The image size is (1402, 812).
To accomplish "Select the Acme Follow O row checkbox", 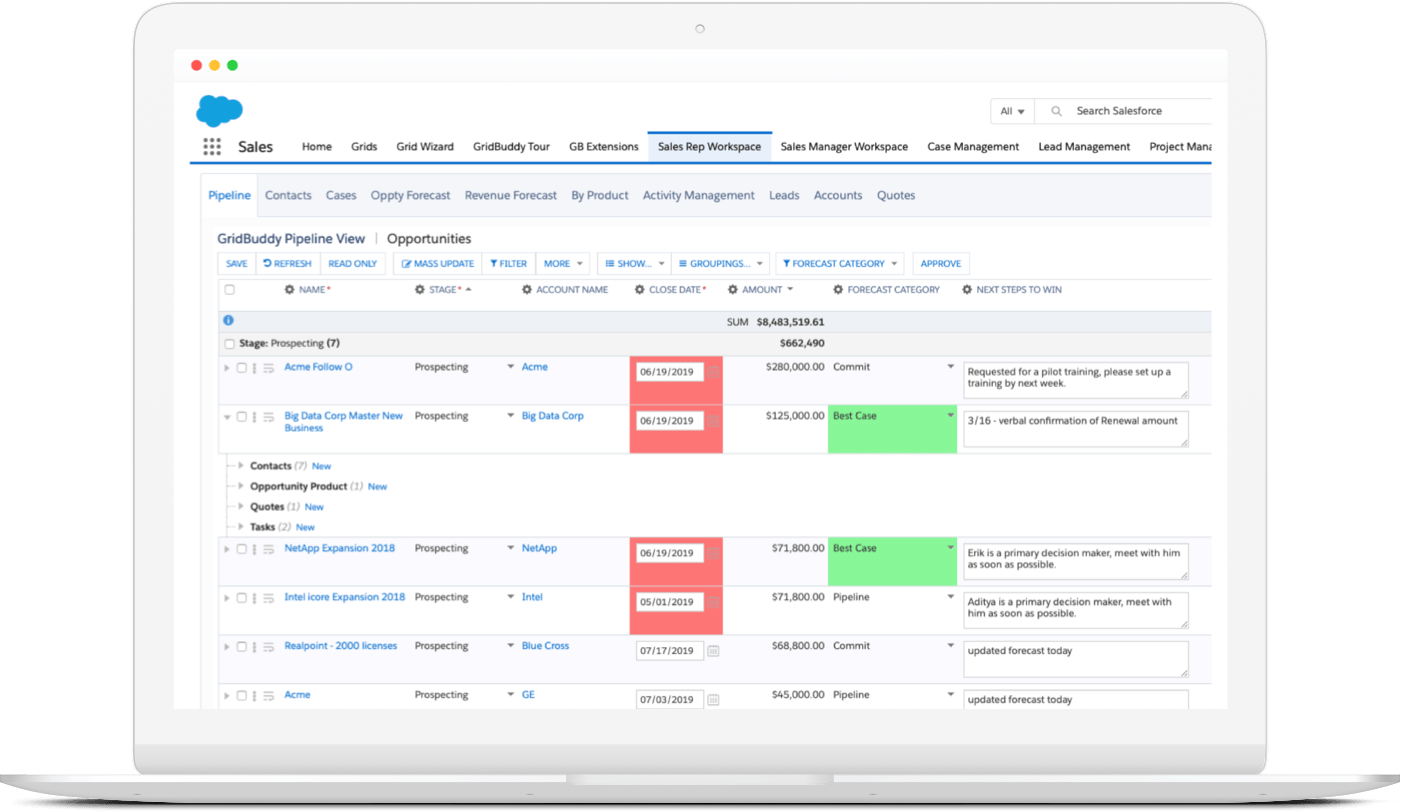I will [x=241, y=368].
